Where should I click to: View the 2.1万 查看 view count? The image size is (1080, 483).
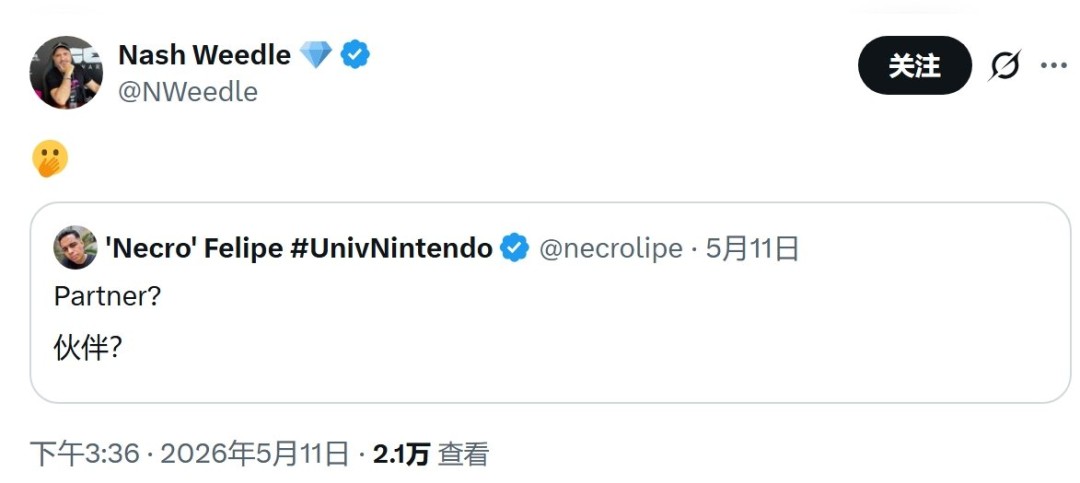click(431, 454)
